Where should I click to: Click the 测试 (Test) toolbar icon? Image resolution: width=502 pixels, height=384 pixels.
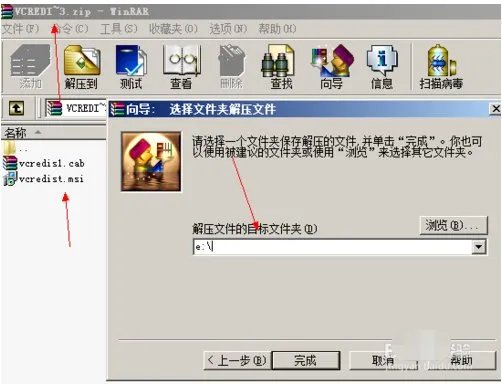[x=131, y=66]
